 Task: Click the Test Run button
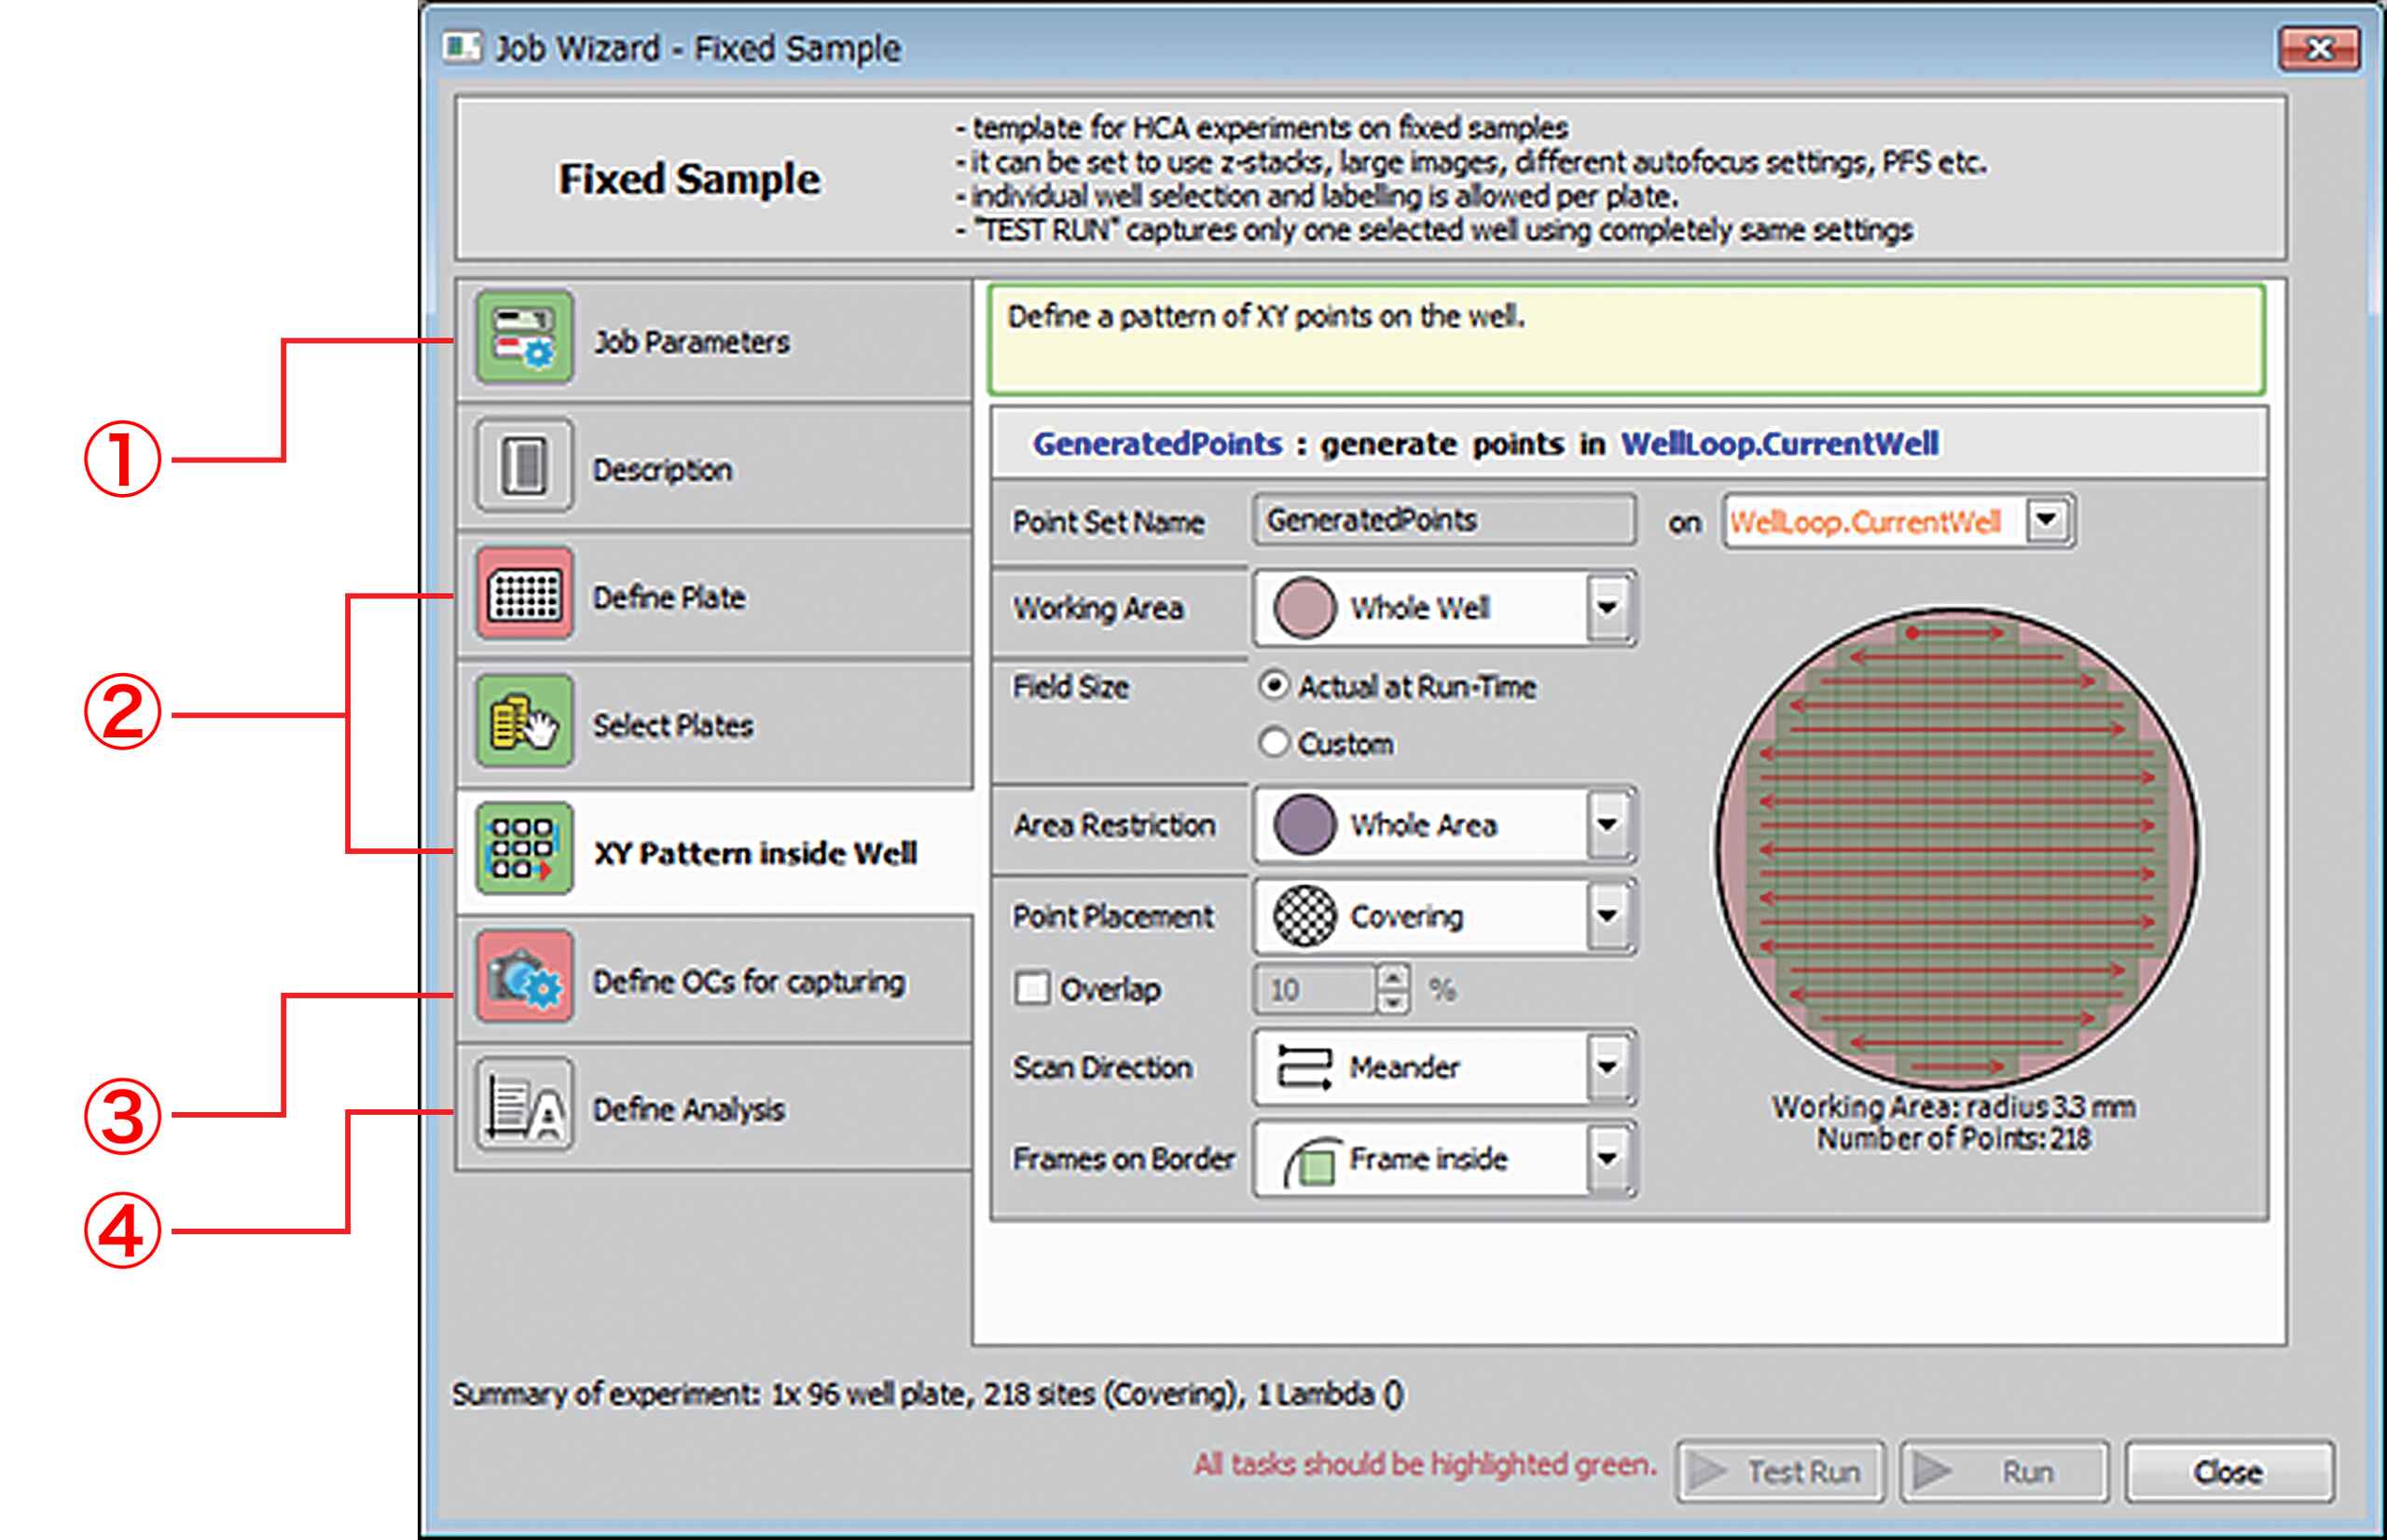(1781, 1470)
